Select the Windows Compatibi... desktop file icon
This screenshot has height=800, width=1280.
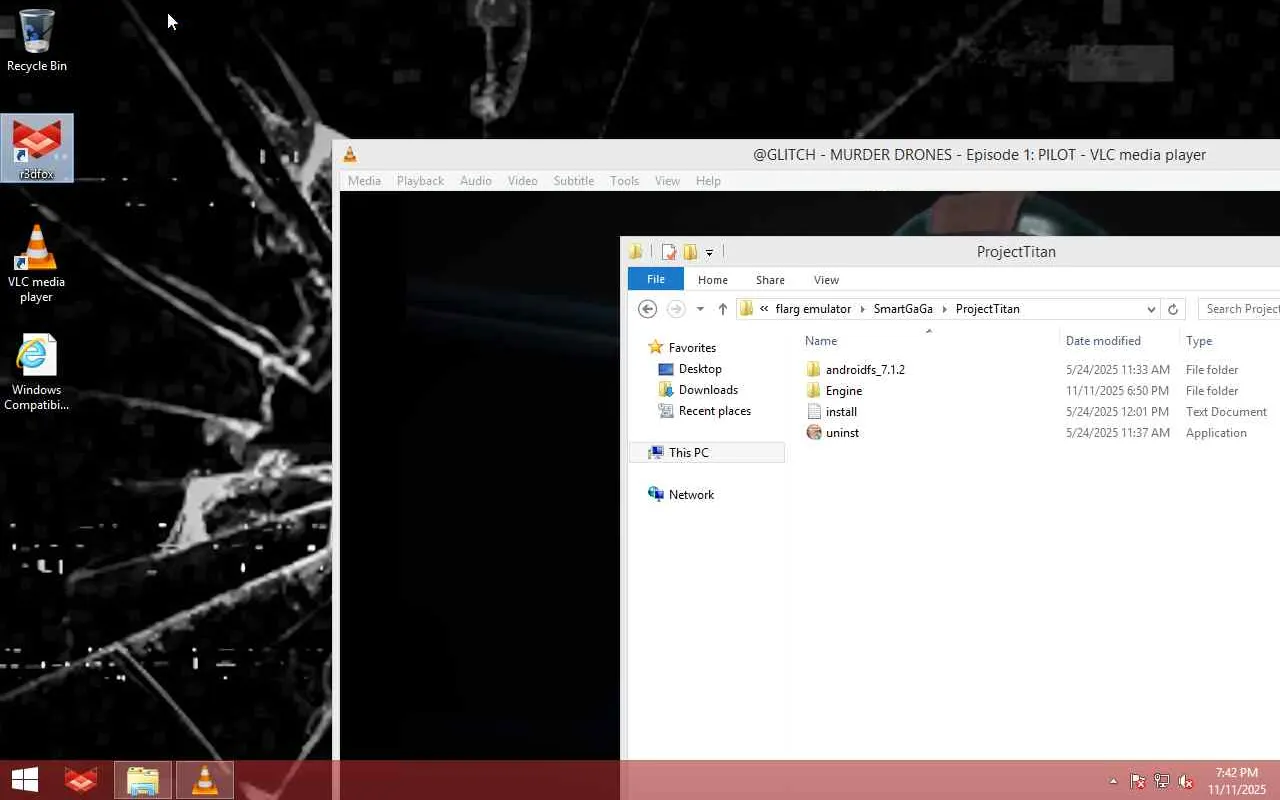(37, 372)
